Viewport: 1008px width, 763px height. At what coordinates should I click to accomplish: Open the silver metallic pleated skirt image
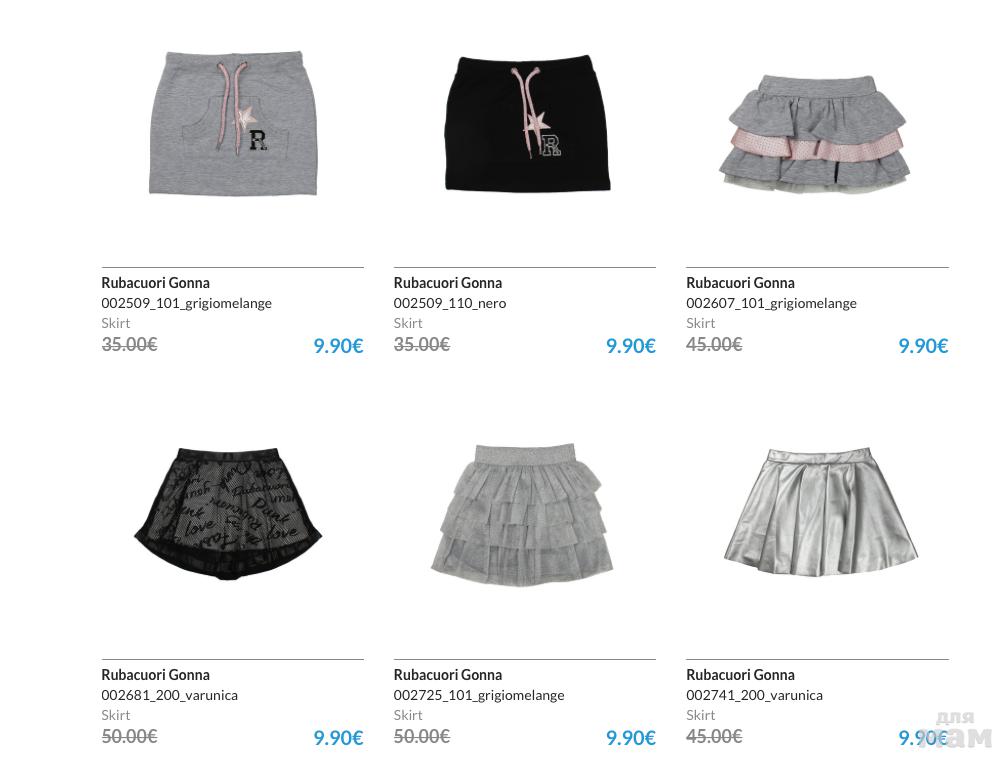click(820, 512)
